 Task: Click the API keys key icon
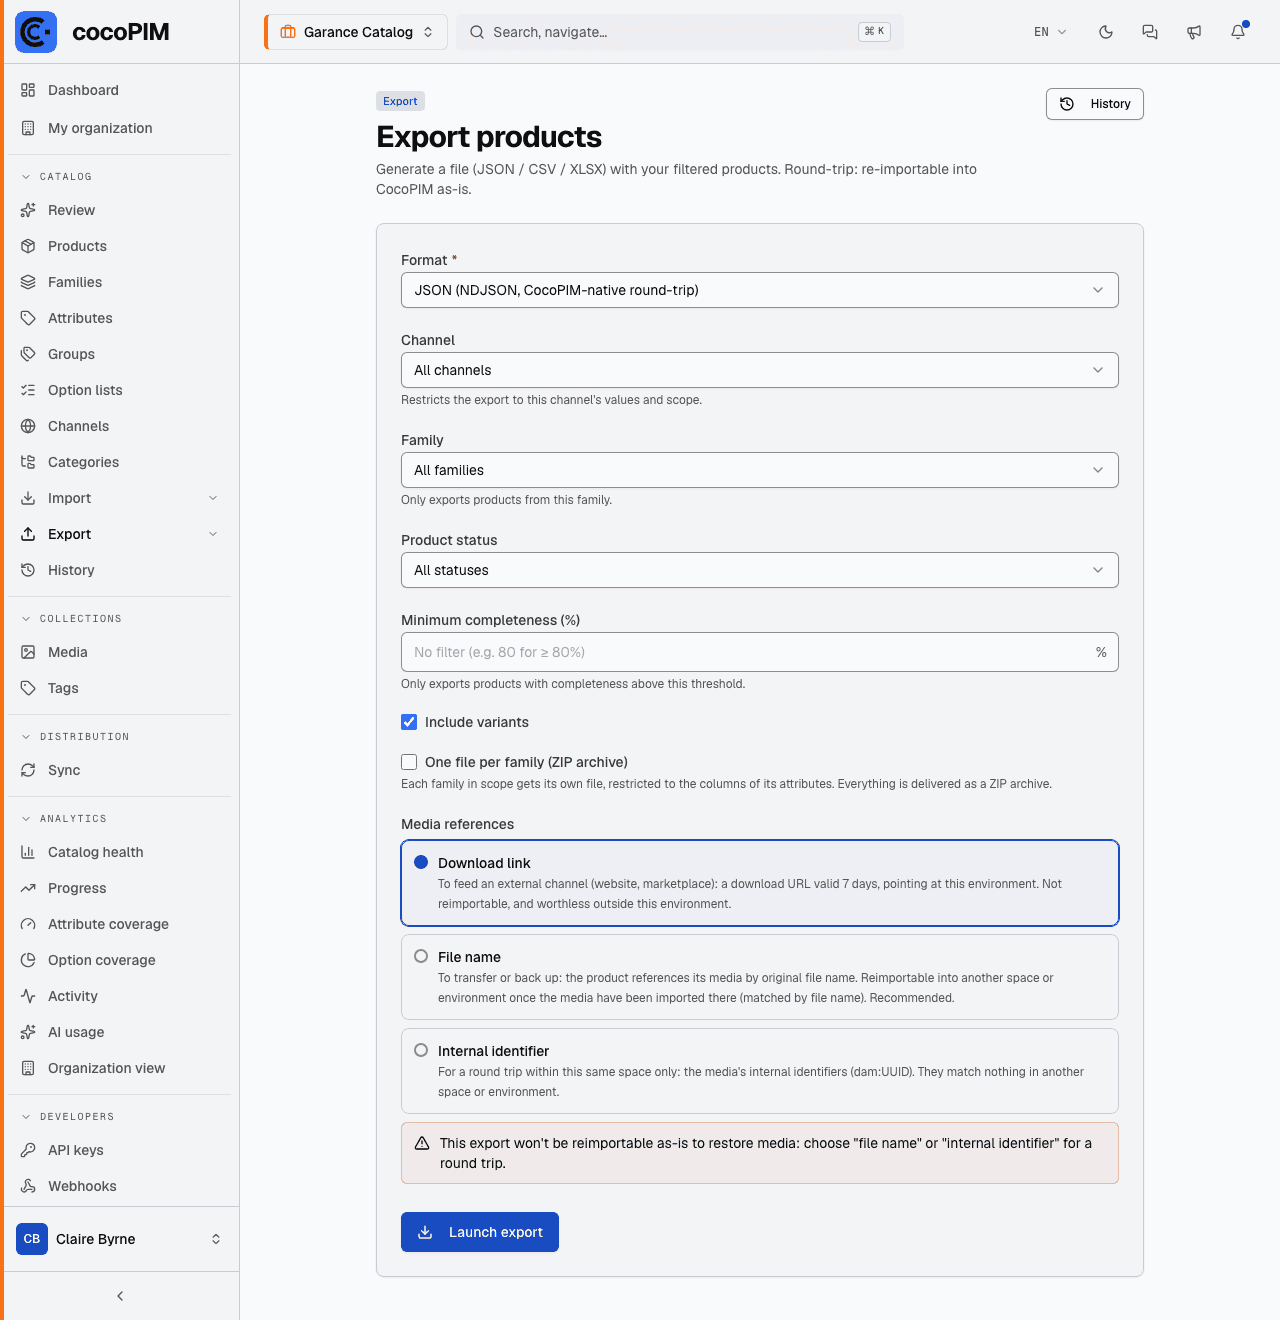[28, 1150]
